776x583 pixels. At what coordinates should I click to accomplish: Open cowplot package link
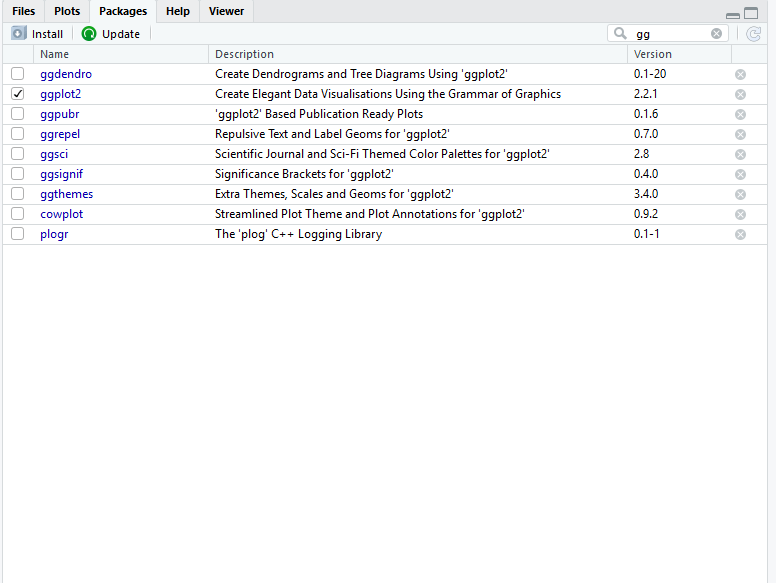click(61, 214)
